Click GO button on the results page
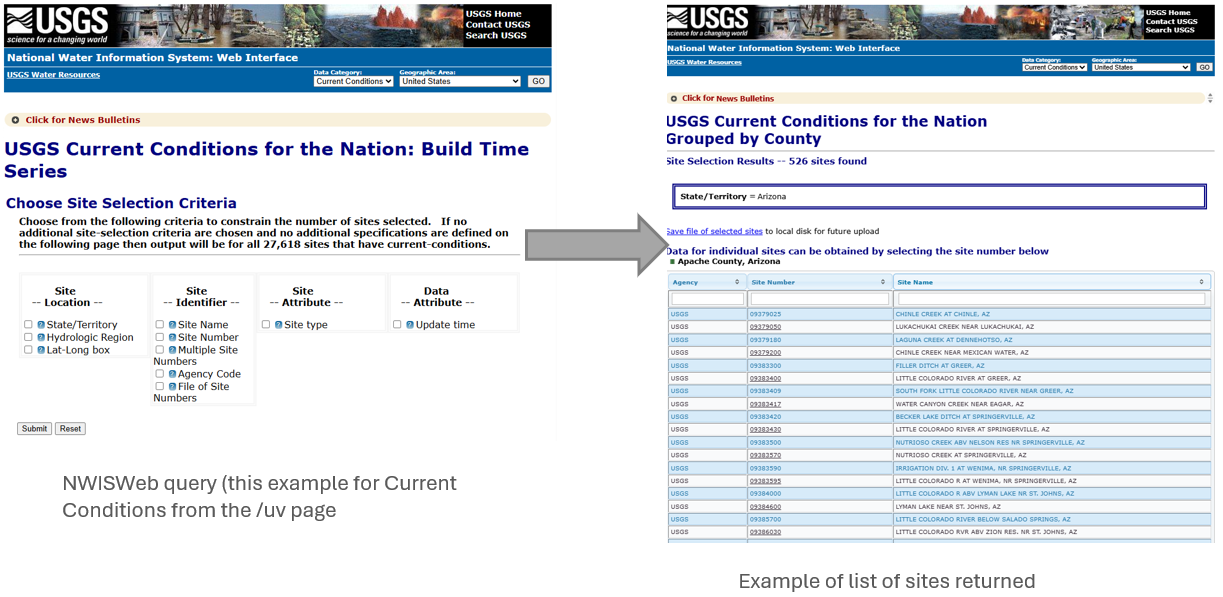Viewport: 1223px width, 597px height. 1204,68
